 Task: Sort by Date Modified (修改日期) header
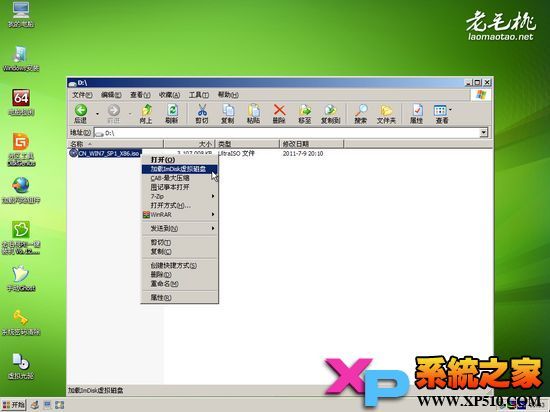click(311, 144)
